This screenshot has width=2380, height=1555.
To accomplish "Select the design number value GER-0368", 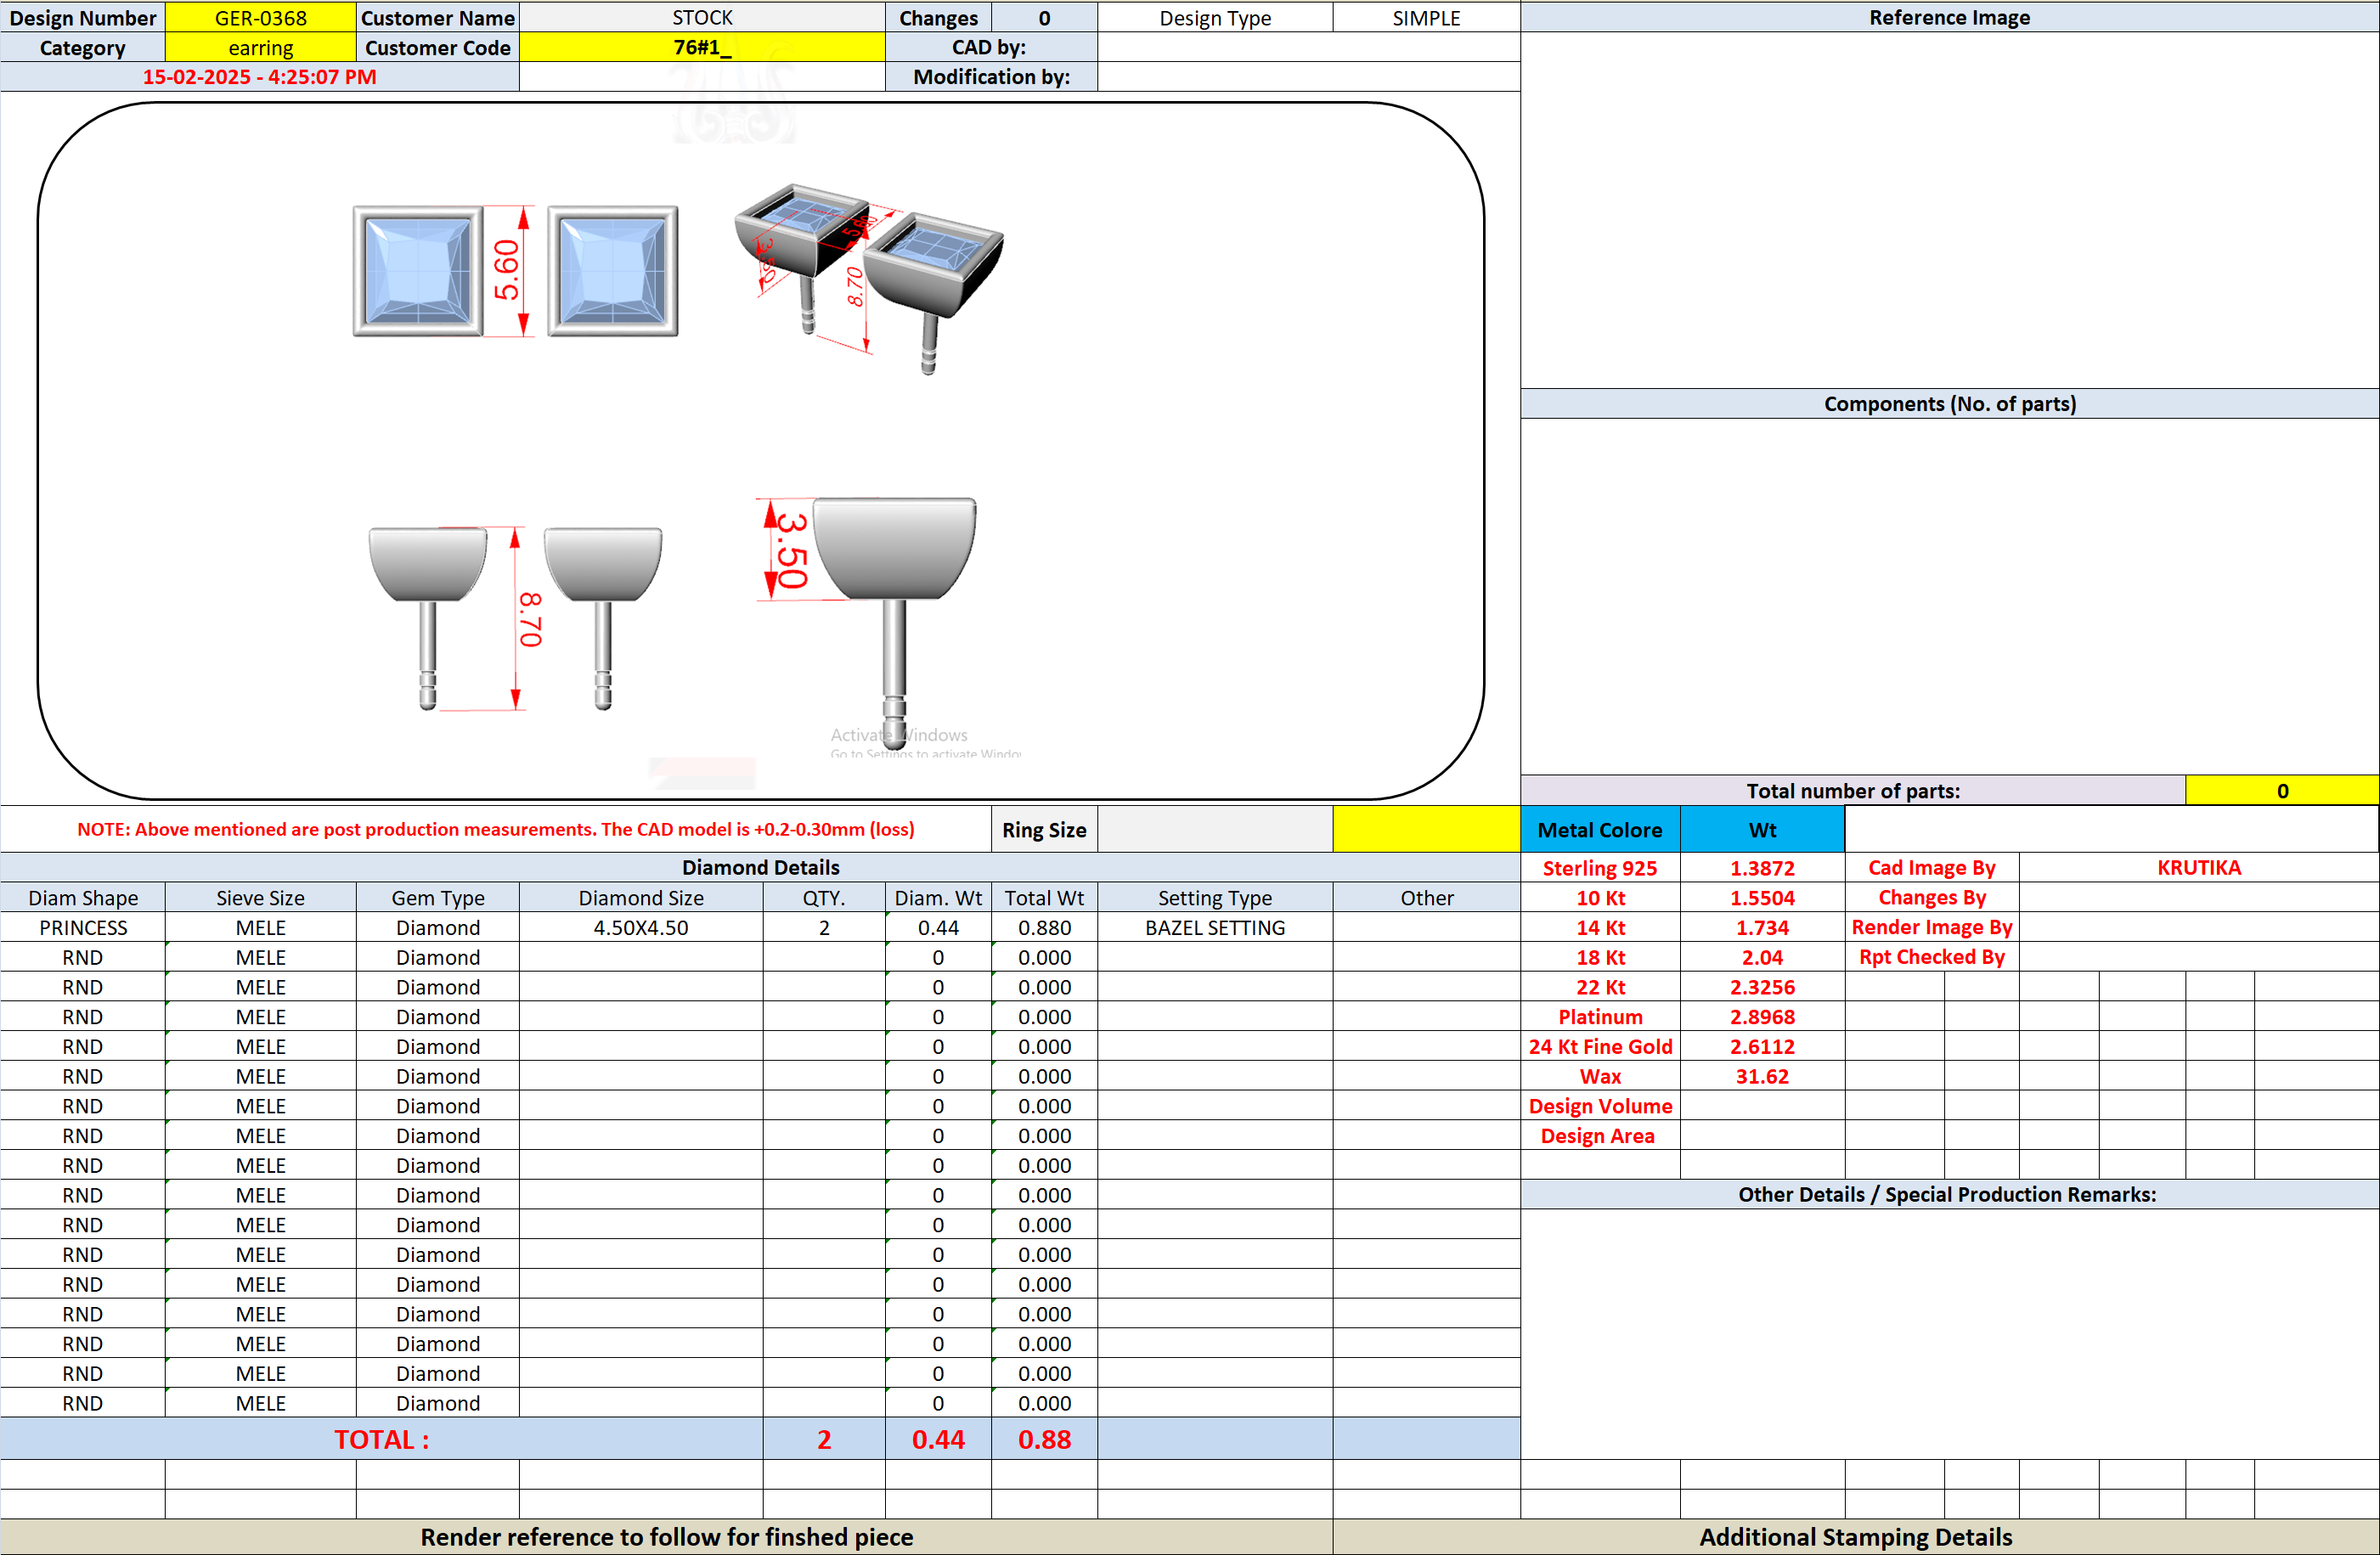I will coord(260,17).
